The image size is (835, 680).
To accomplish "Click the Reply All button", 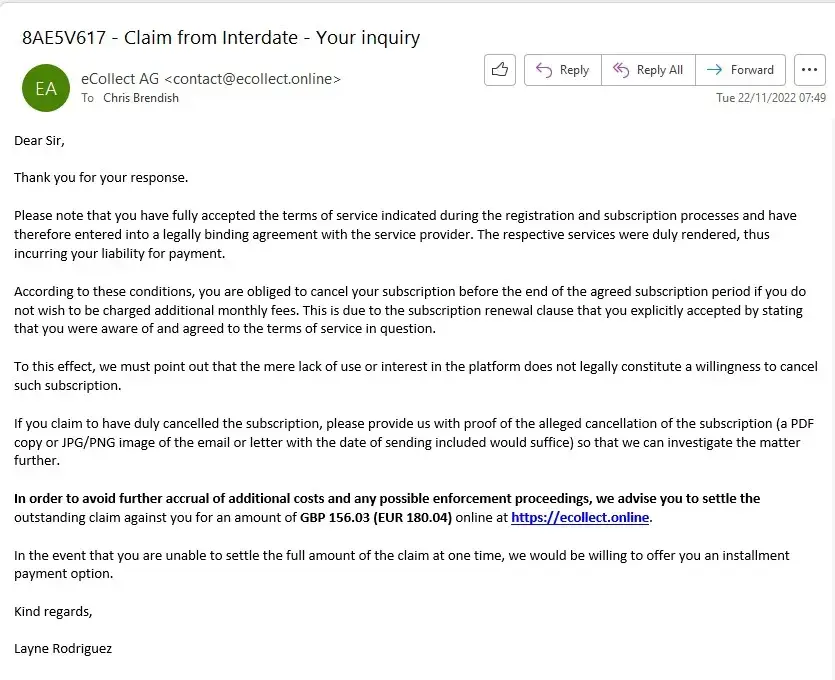I will click(x=648, y=70).
